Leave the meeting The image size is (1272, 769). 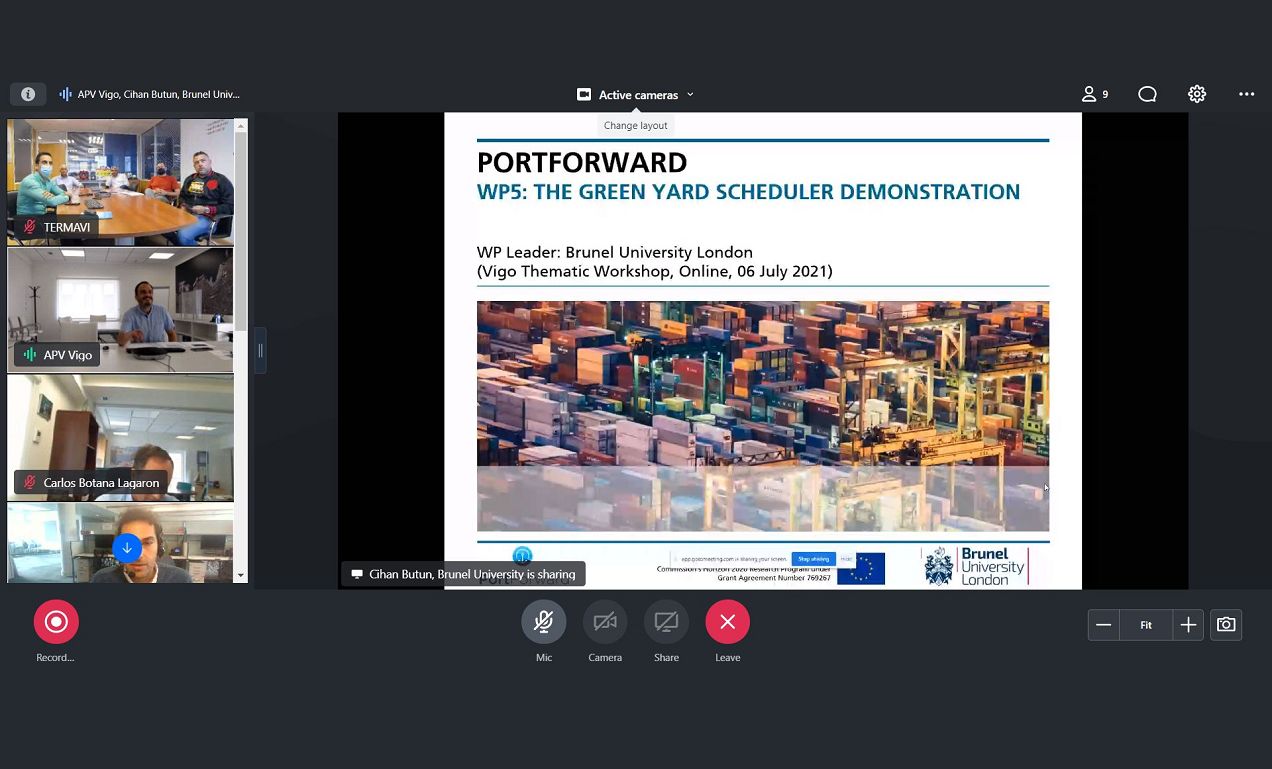point(728,622)
